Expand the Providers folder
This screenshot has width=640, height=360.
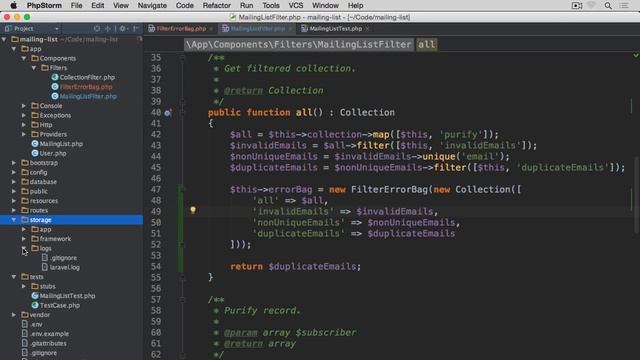24,134
